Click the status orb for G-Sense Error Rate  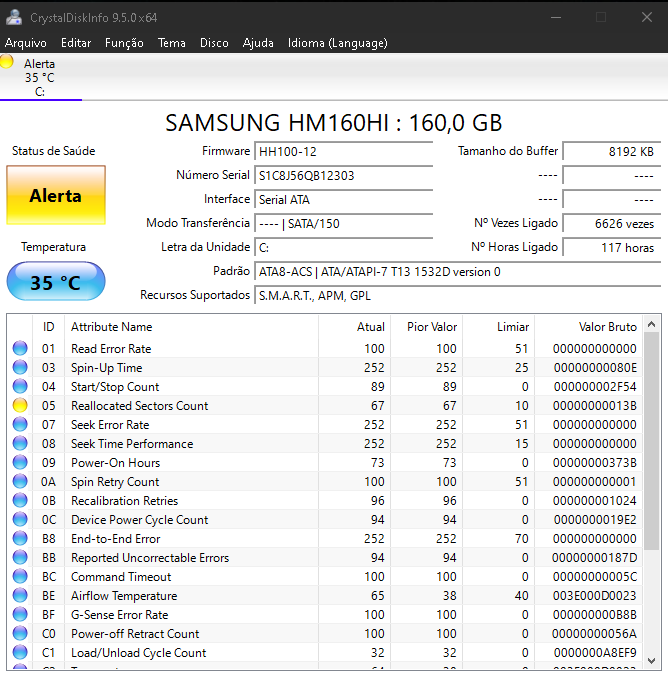click(x=20, y=614)
